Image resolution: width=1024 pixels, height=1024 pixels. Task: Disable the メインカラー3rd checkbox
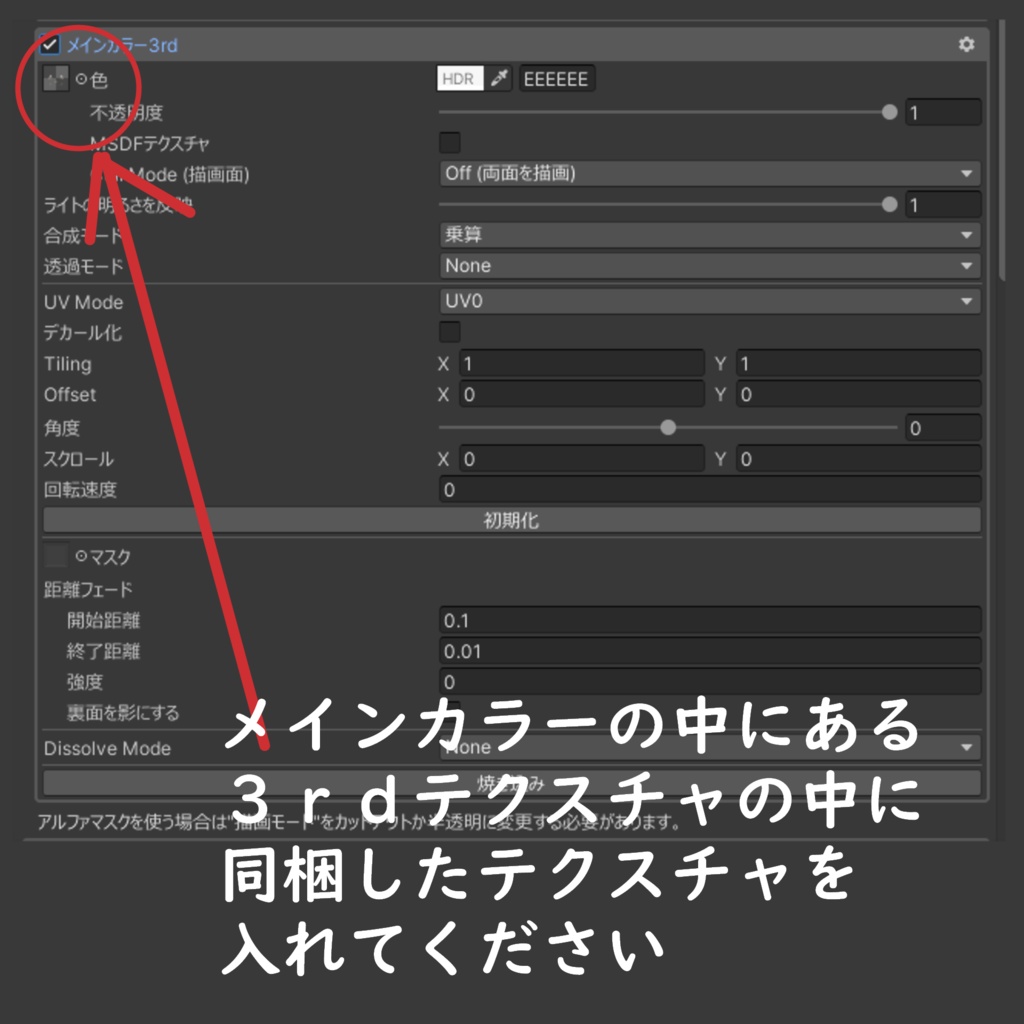48,44
